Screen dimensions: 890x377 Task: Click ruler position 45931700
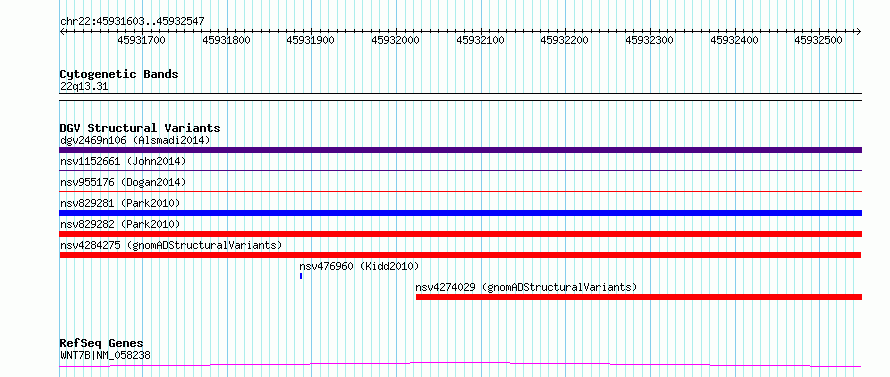click(x=142, y=40)
